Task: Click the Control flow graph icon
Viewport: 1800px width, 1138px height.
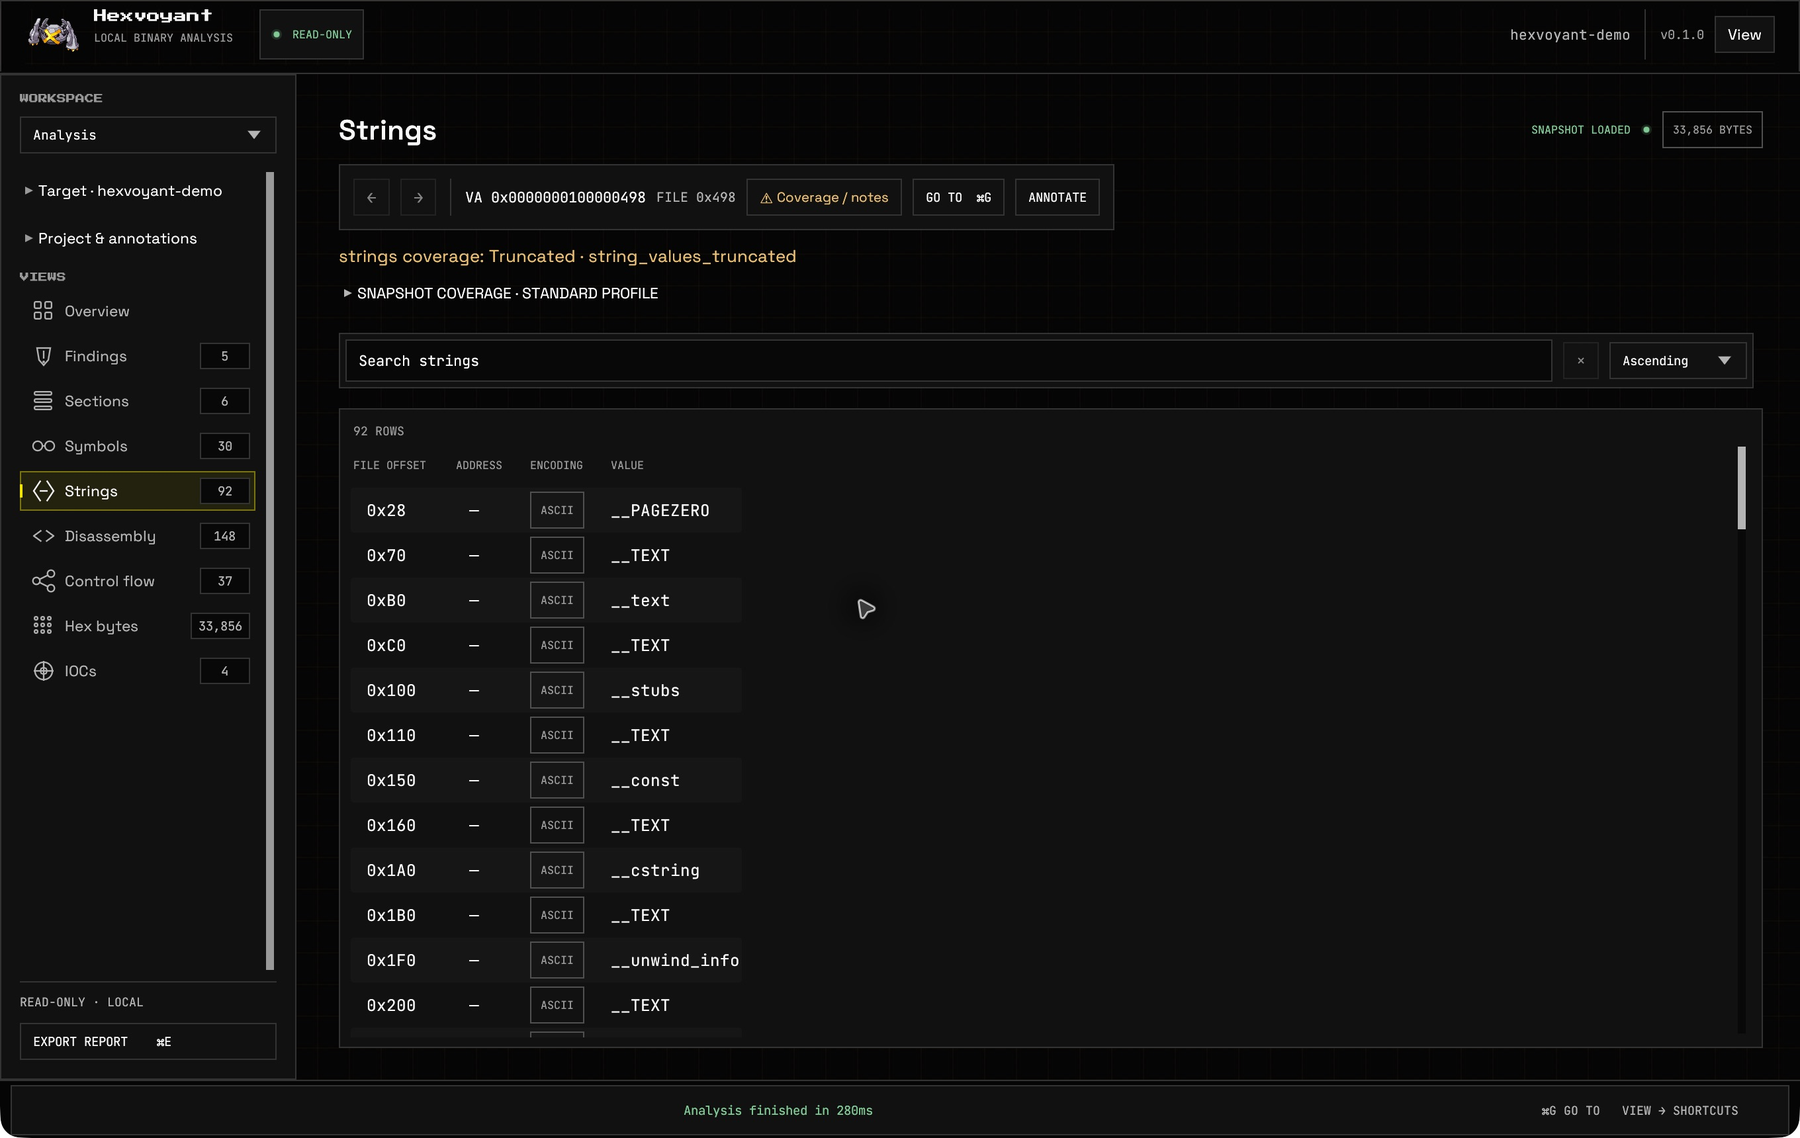Action: (43, 581)
